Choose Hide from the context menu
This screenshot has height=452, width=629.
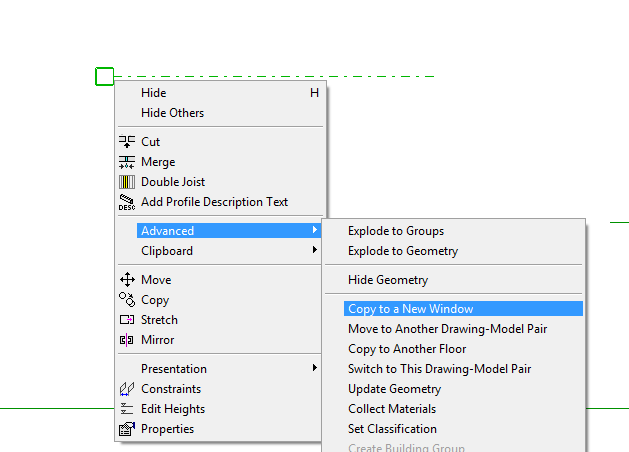(154, 93)
